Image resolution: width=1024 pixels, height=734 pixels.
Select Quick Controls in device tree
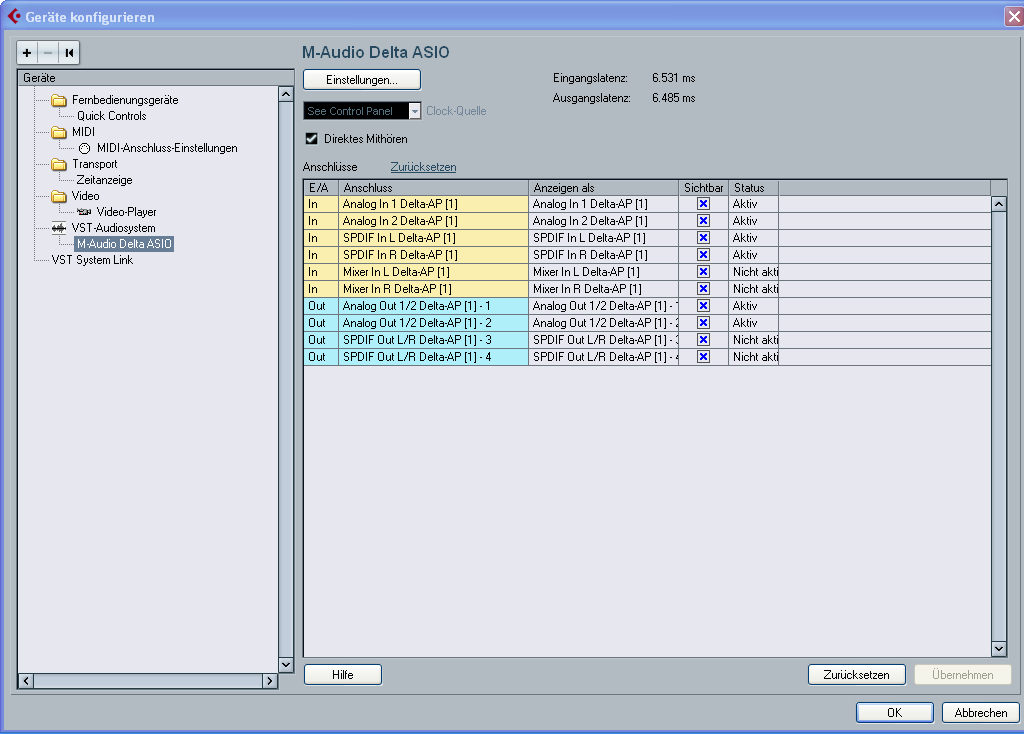coord(112,116)
